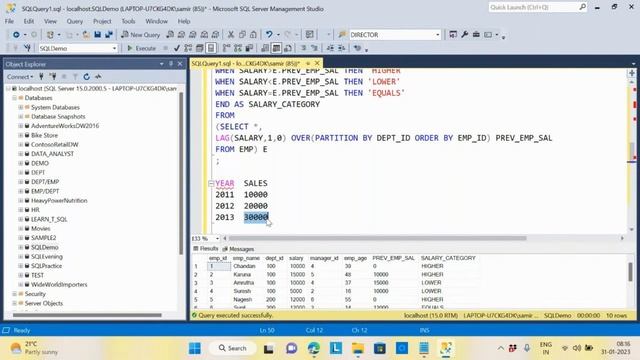Click the Increase Indent icon
The width and height of the screenshot is (640, 360).
[341, 48]
